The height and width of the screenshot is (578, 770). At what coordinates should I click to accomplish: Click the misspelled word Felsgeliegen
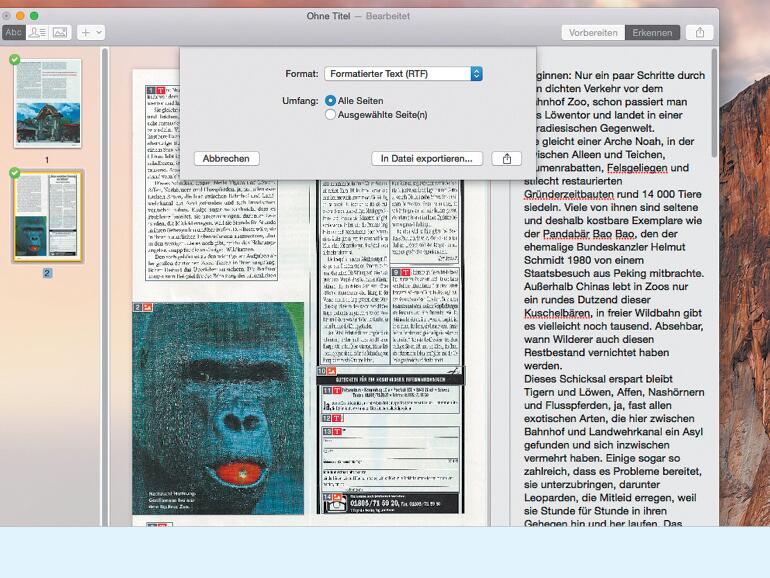click(637, 168)
